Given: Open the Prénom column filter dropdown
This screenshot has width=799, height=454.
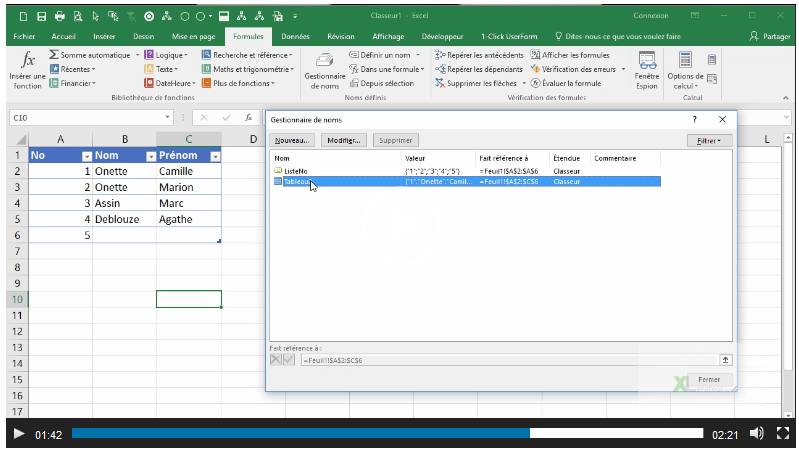Looking at the screenshot, I should pos(215,156).
